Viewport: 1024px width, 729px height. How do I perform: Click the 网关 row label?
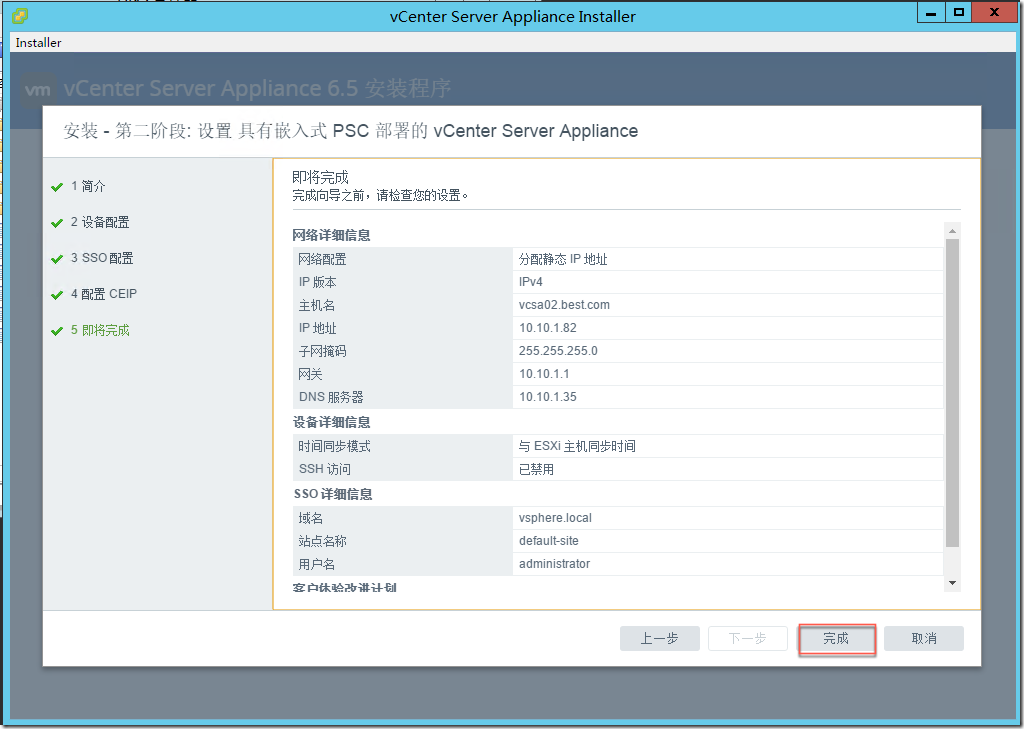(310, 374)
